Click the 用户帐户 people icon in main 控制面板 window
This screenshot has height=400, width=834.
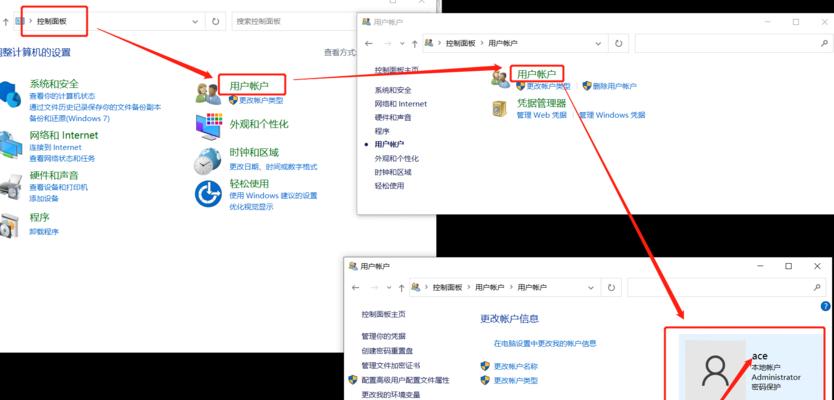coord(208,94)
